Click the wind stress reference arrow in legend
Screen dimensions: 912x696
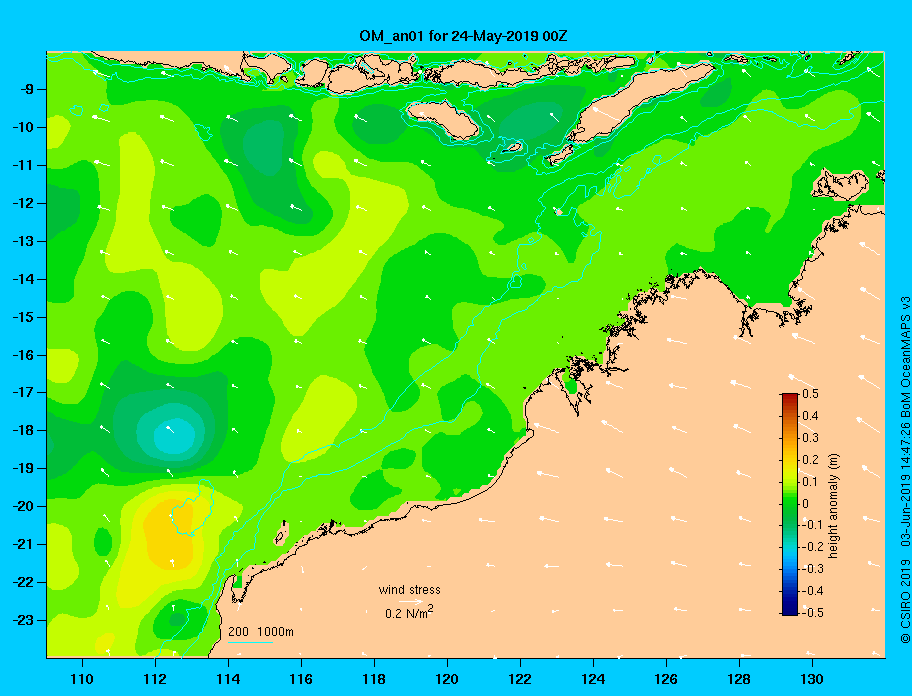411,602
